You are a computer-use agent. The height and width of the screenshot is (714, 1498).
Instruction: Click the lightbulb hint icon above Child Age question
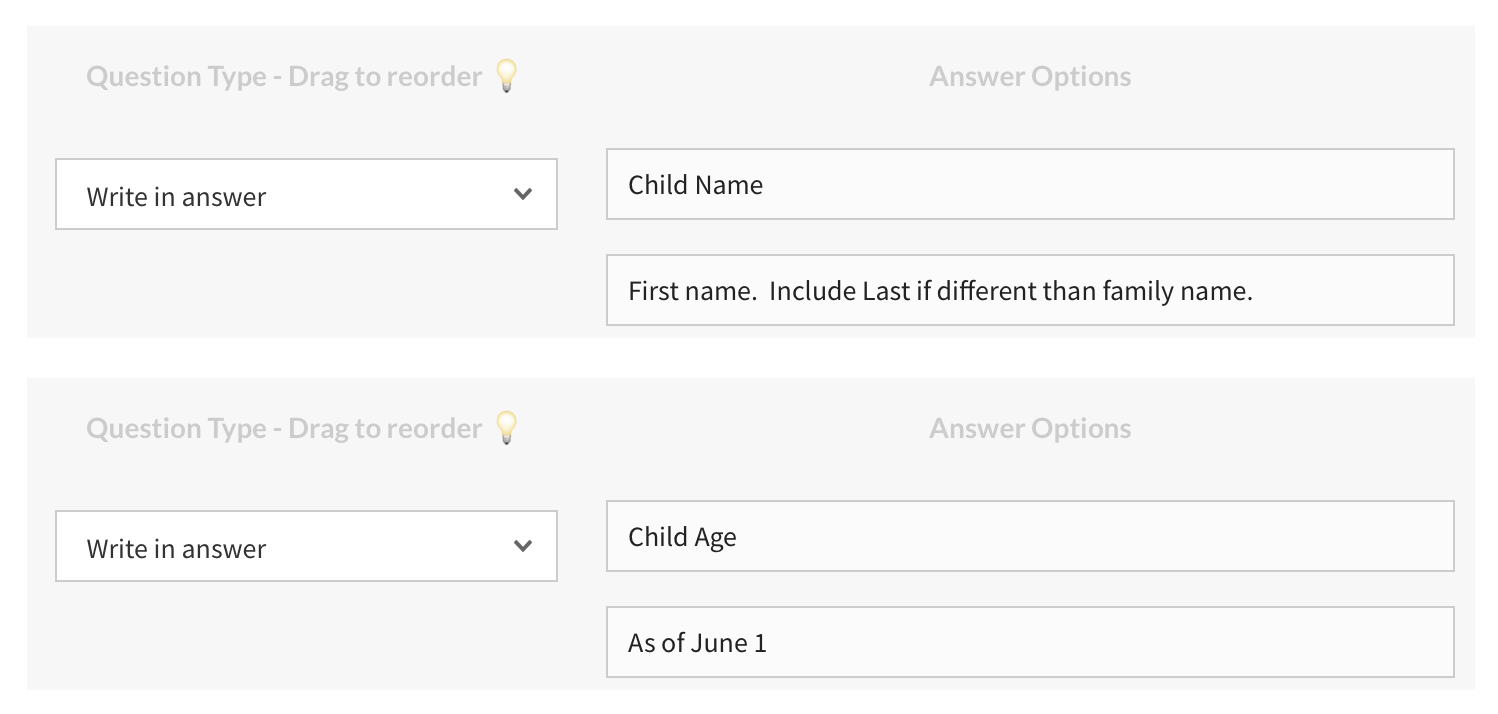(508, 428)
